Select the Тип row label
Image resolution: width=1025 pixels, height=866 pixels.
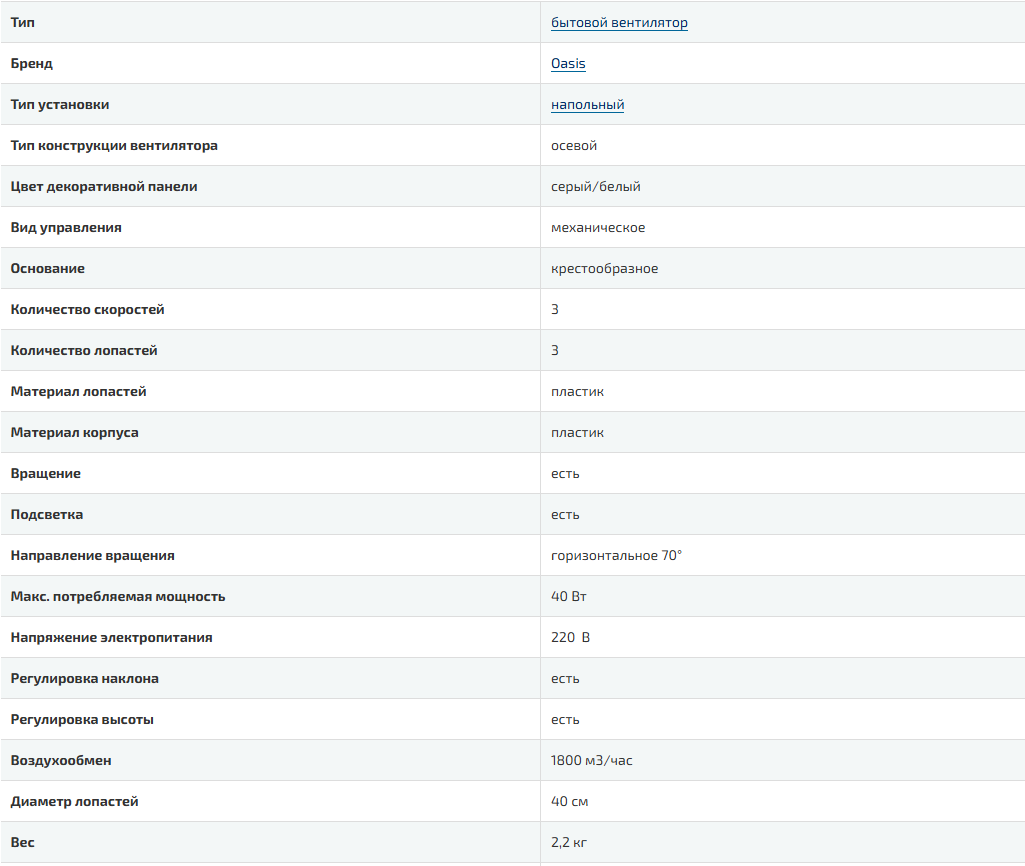[22, 22]
